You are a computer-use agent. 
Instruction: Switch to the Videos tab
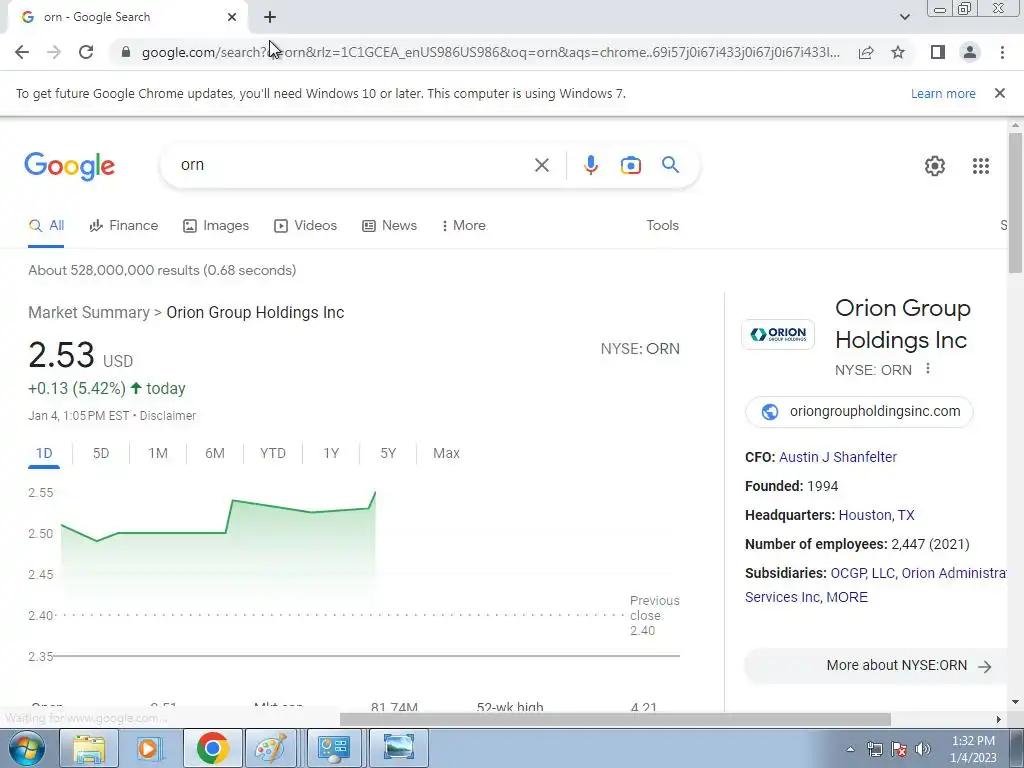306,226
